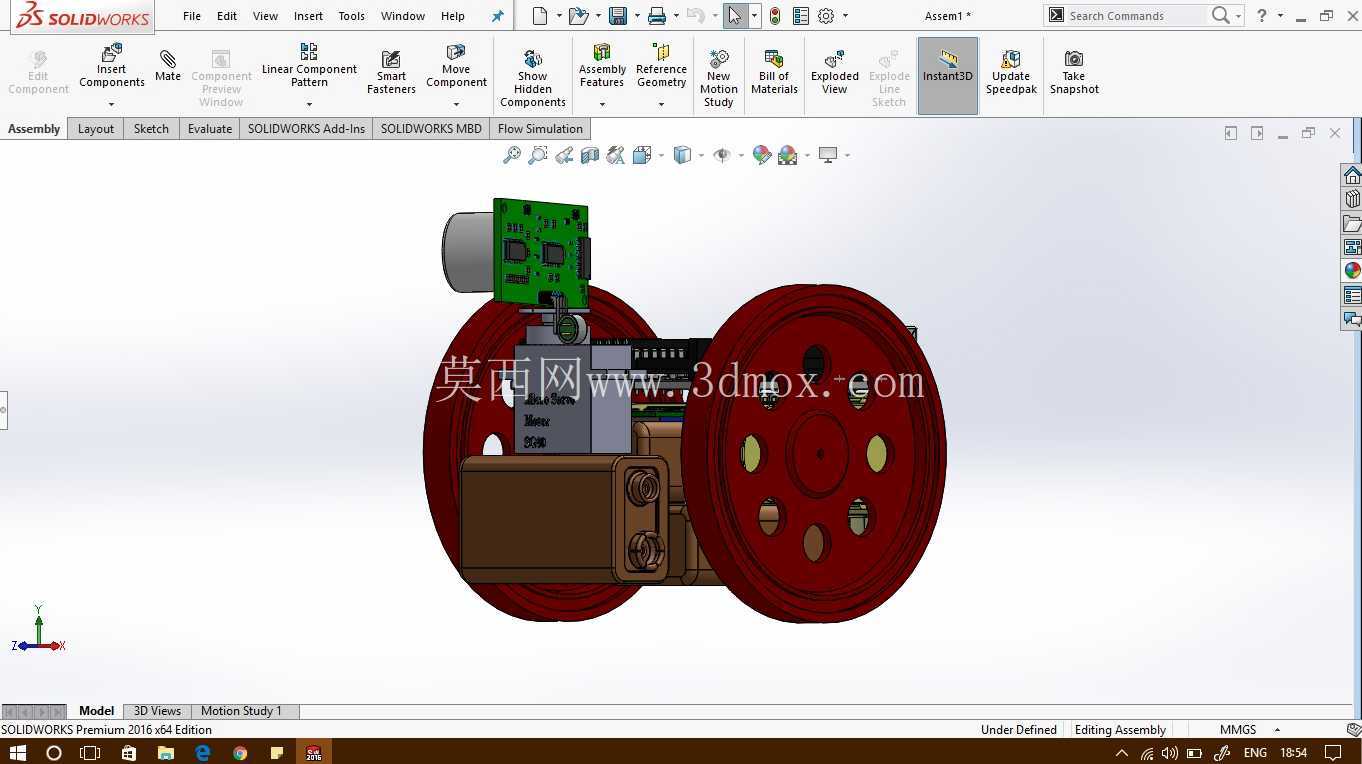Click the Search Commands input field
Screen dimensions: 1362x764
pos(1136,16)
